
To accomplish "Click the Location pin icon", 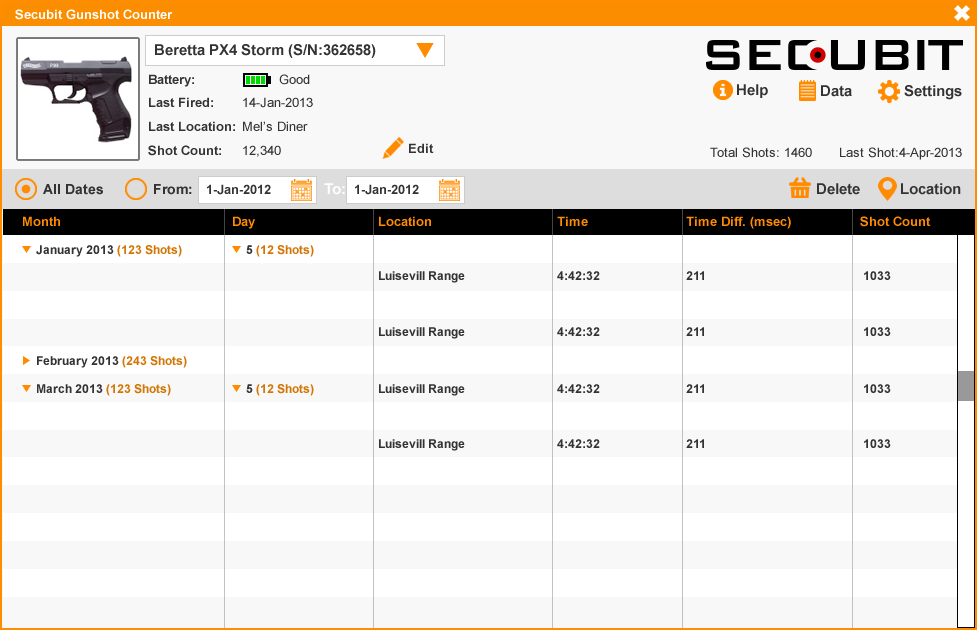I will 887,189.
